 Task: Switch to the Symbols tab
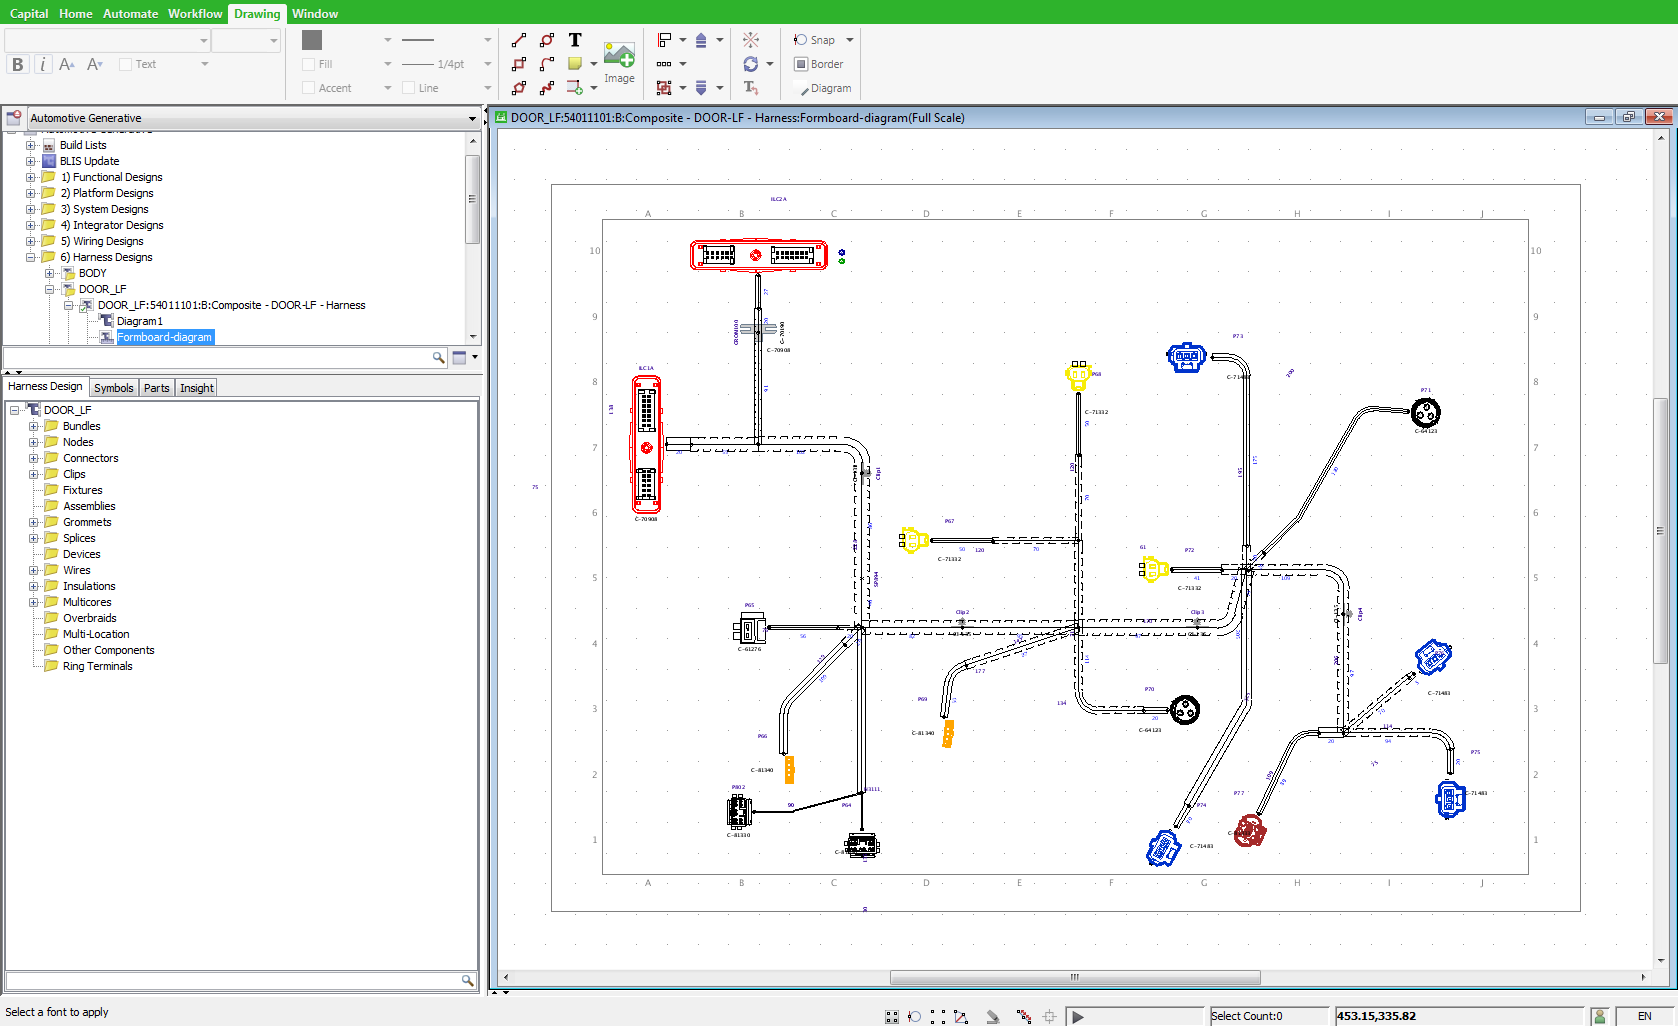pos(113,388)
